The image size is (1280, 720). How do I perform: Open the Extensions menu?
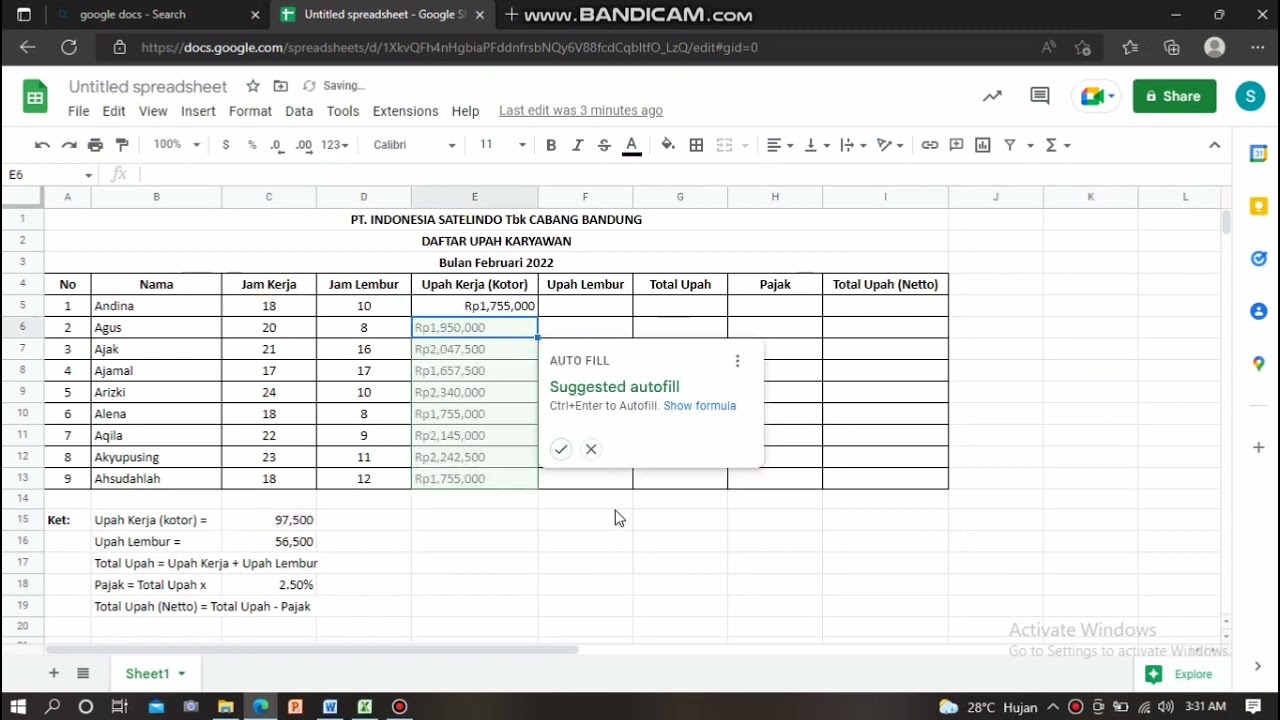[405, 111]
